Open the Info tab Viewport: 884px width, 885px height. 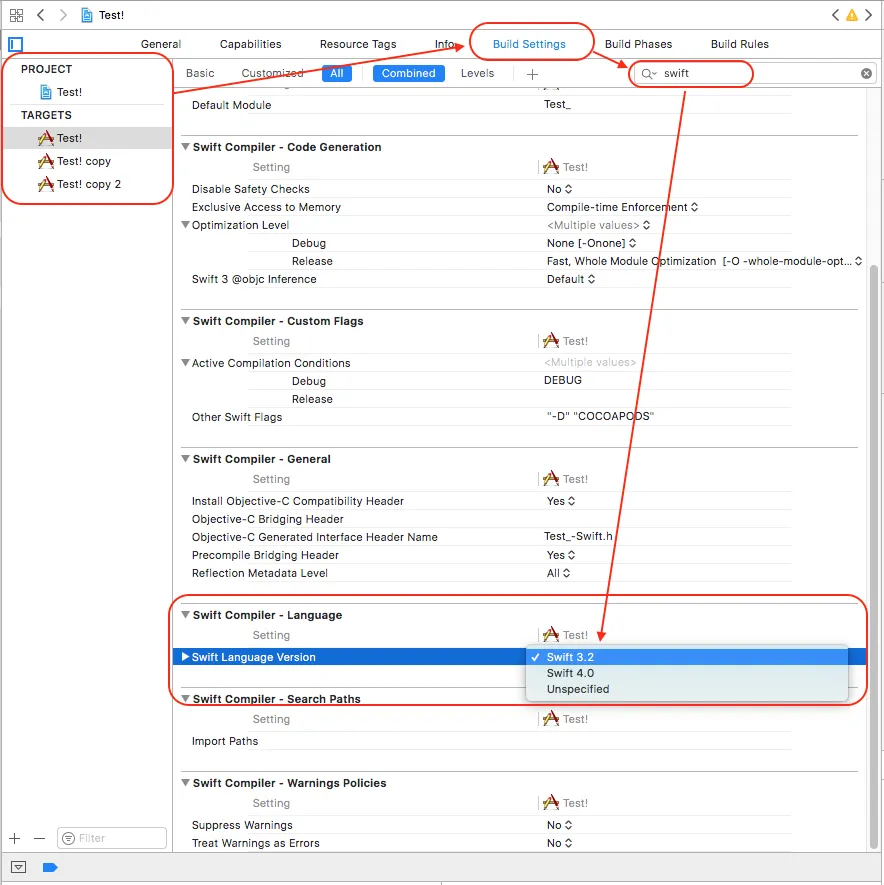444,44
